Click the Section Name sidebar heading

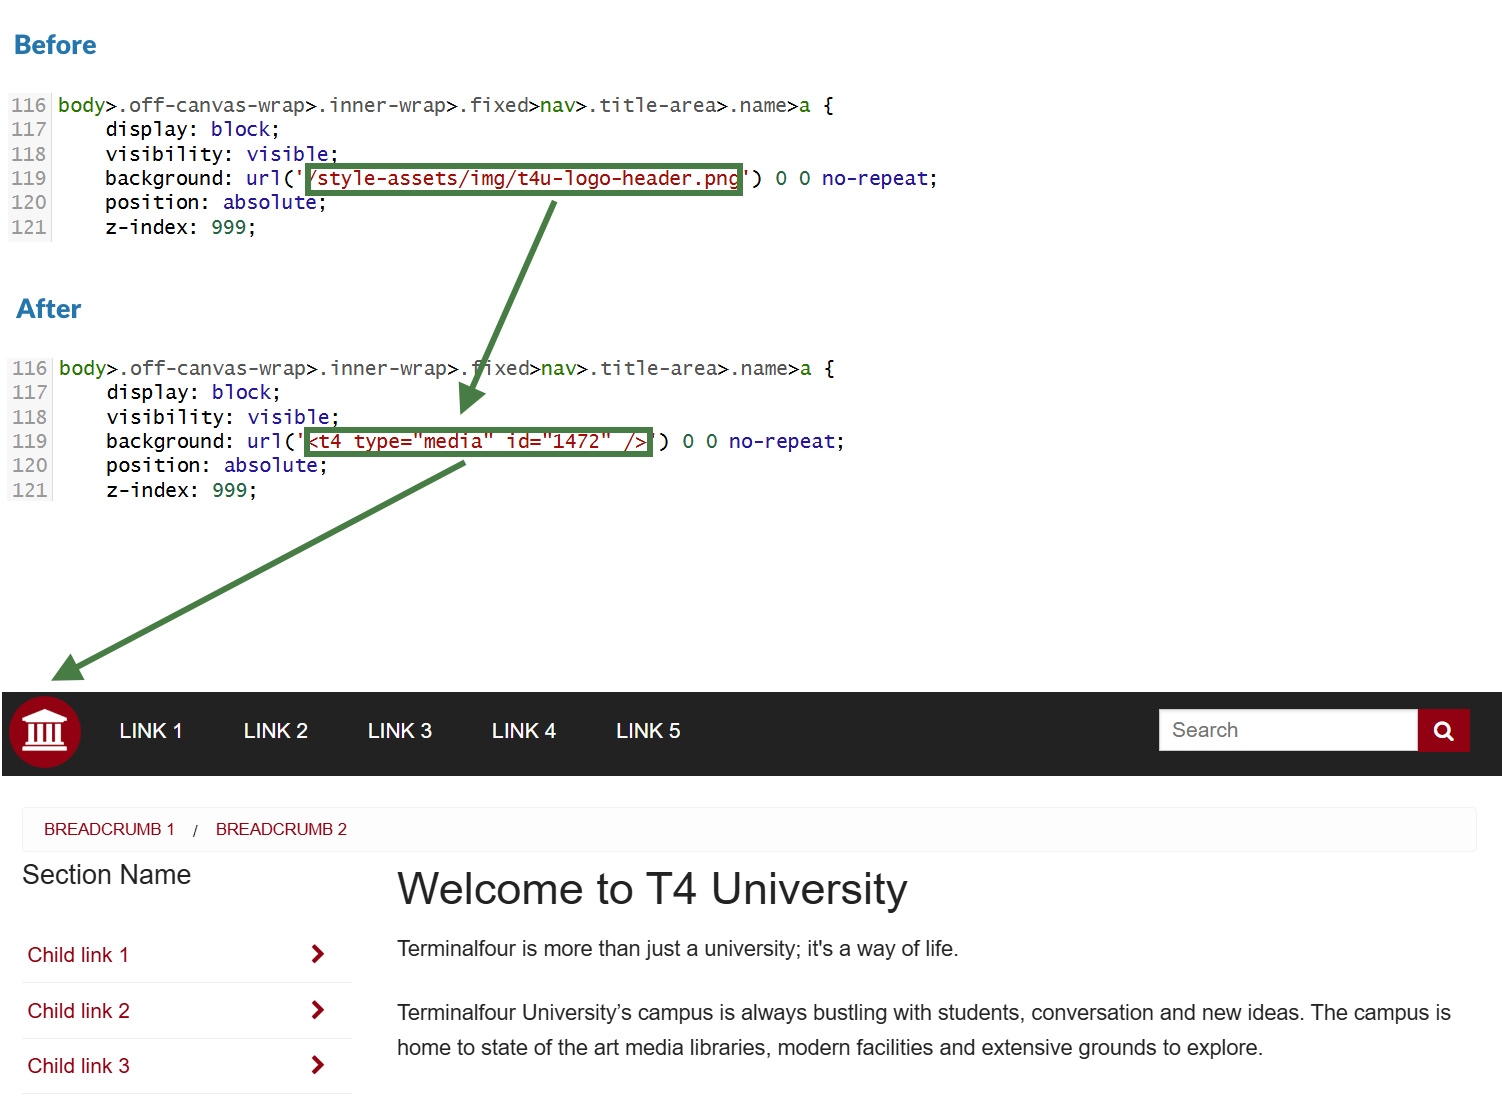tap(106, 875)
